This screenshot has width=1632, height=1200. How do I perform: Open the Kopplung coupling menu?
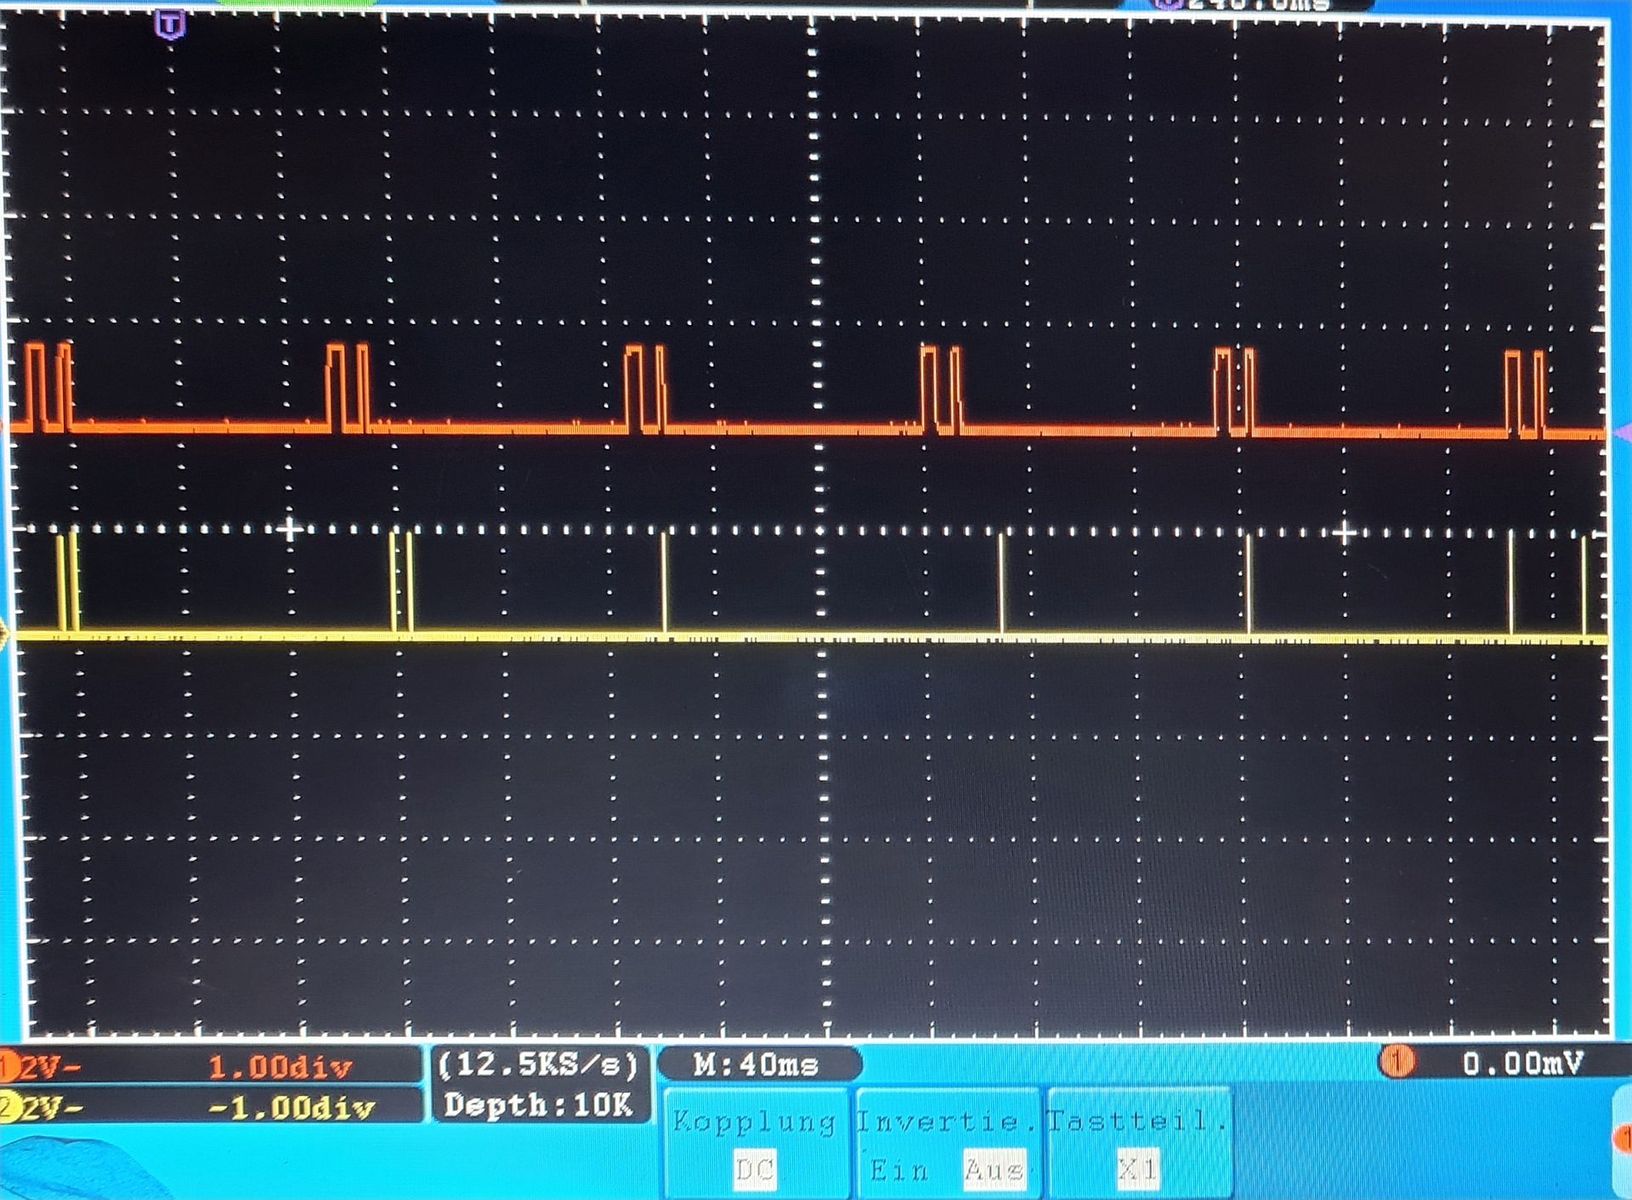(754, 1122)
